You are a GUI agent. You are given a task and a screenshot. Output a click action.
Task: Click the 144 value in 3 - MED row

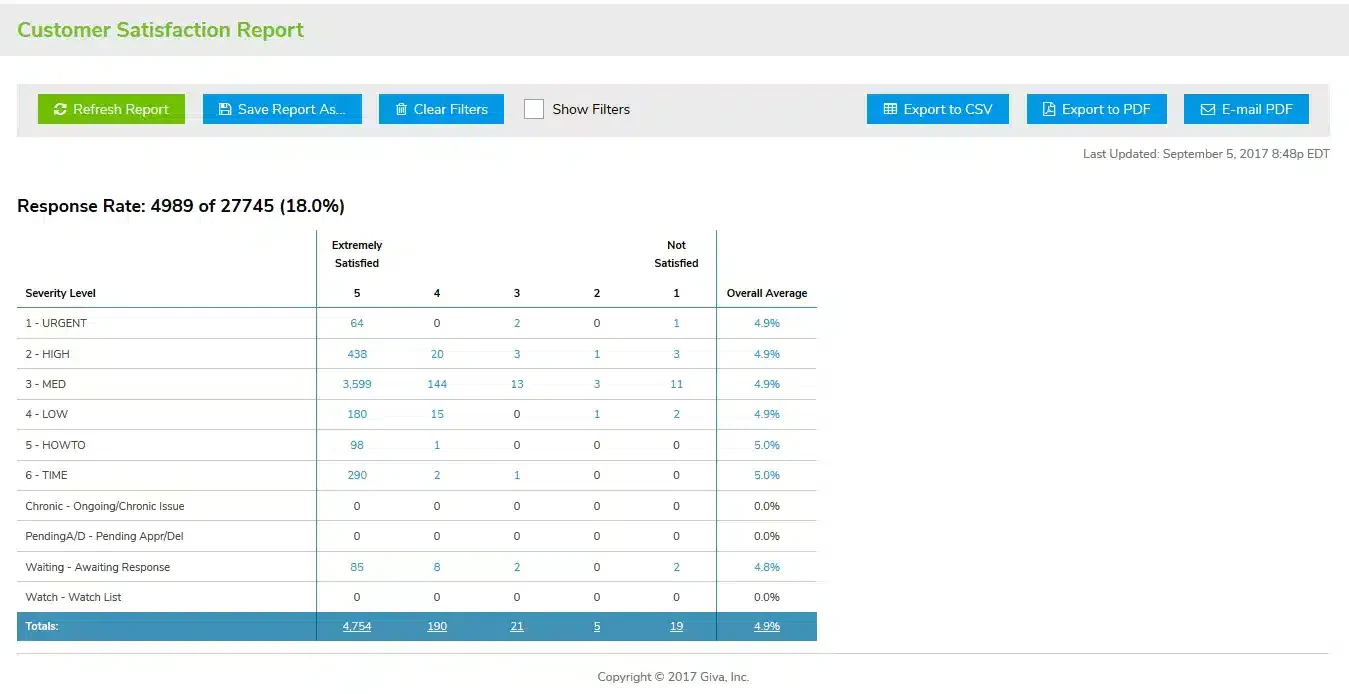437,384
